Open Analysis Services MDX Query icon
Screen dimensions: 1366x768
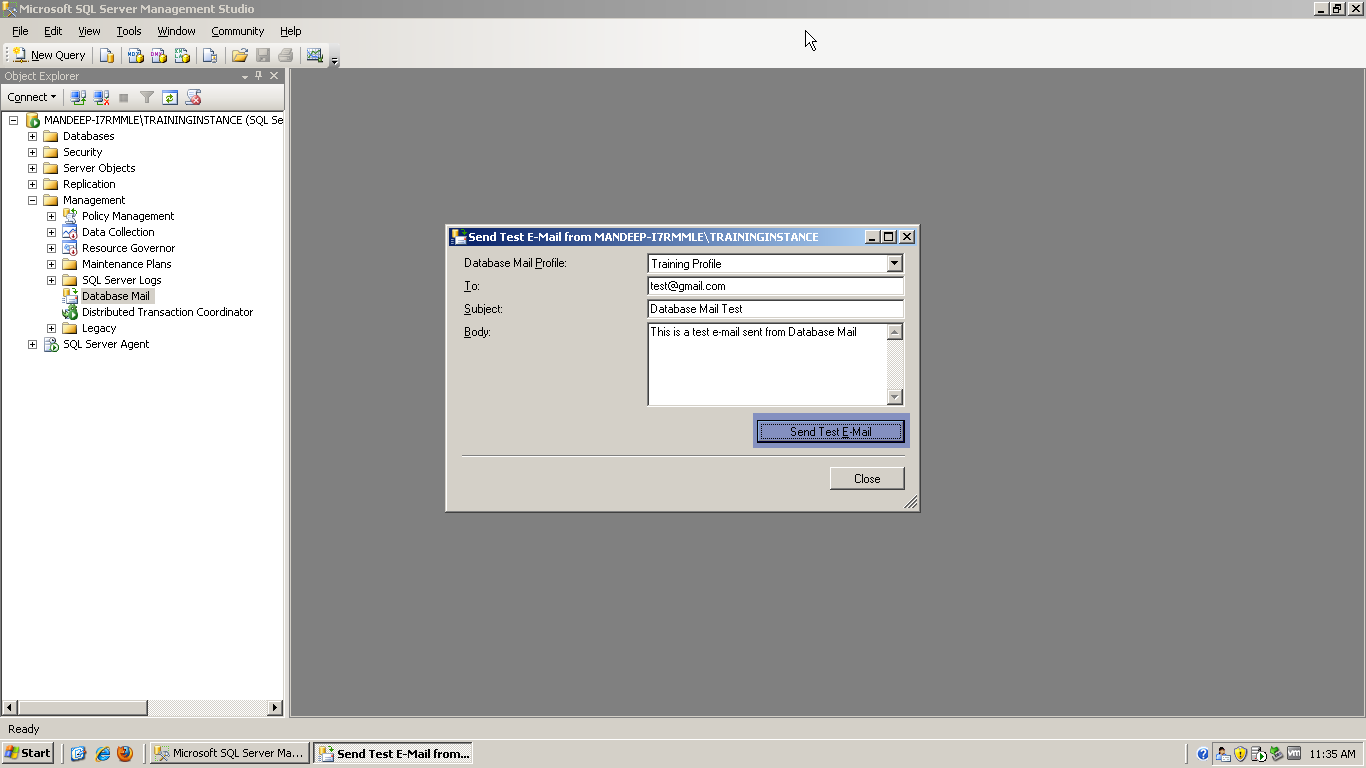(x=136, y=55)
